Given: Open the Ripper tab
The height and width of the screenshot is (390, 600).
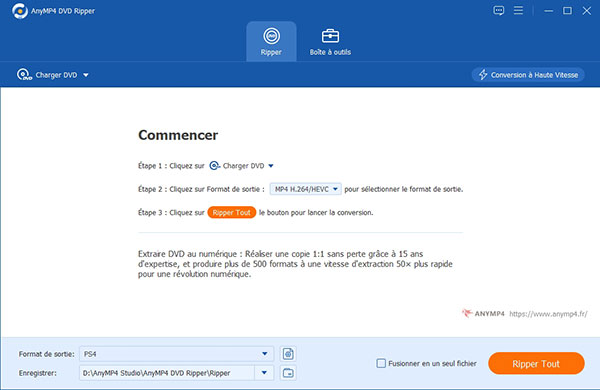Looking at the screenshot, I should (x=271, y=42).
